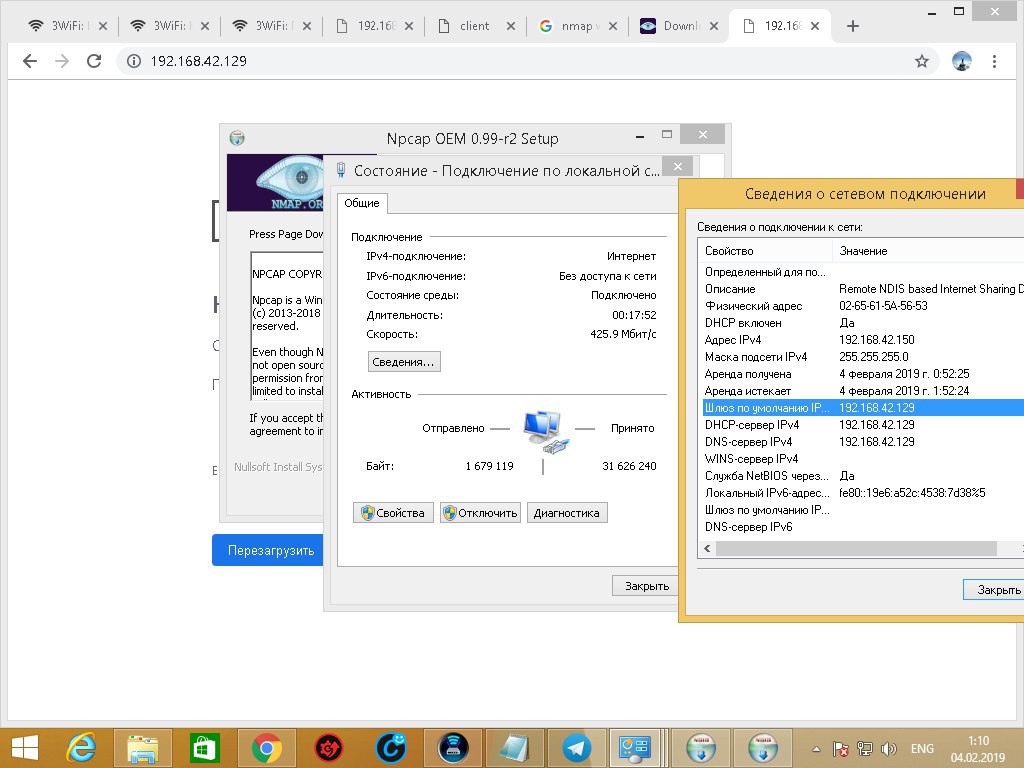This screenshot has height=768, width=1024.
Task: Open the red gear app in taskbar
Action: (x=328, y=748)
